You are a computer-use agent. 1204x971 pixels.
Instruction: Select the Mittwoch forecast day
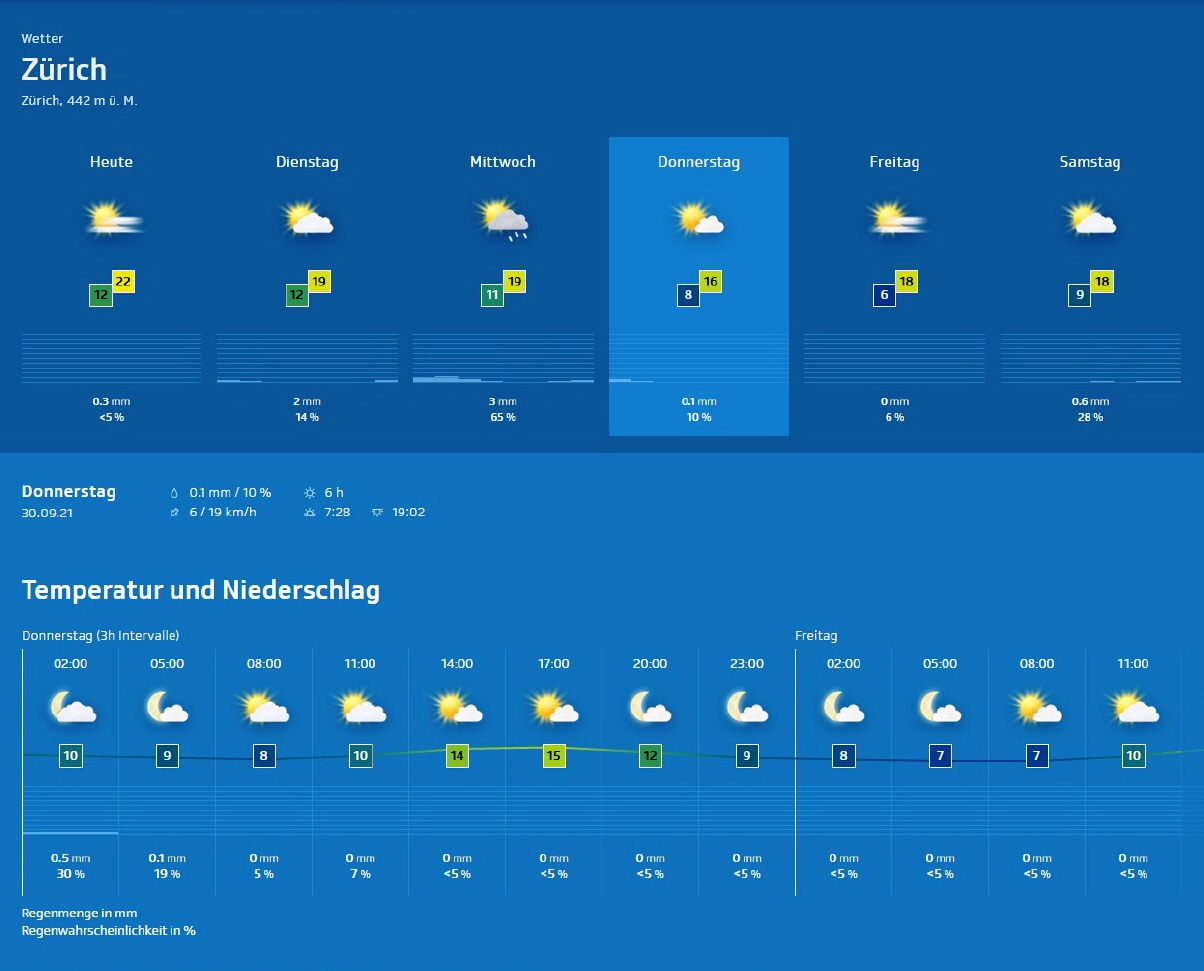tap(503, 286)
